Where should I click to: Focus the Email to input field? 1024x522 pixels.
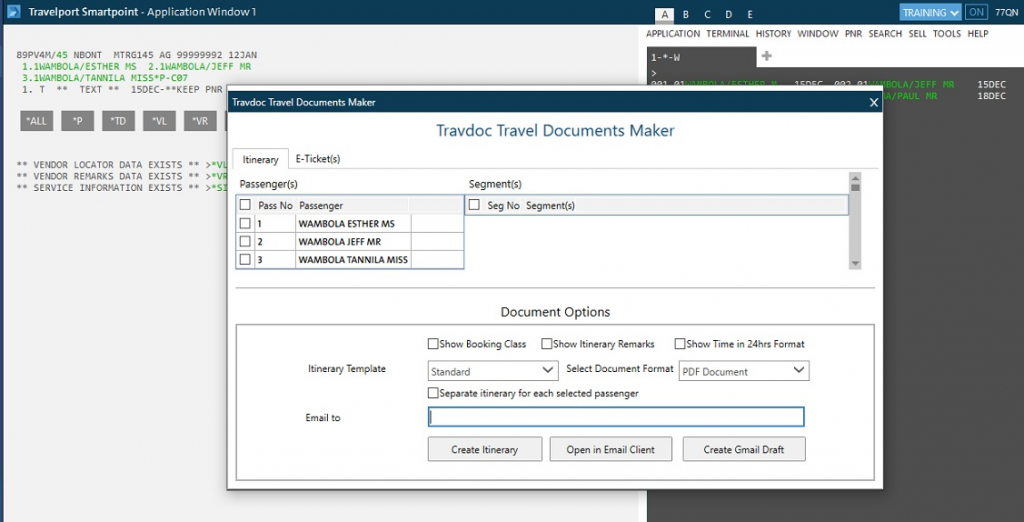(x=616, y=417)
